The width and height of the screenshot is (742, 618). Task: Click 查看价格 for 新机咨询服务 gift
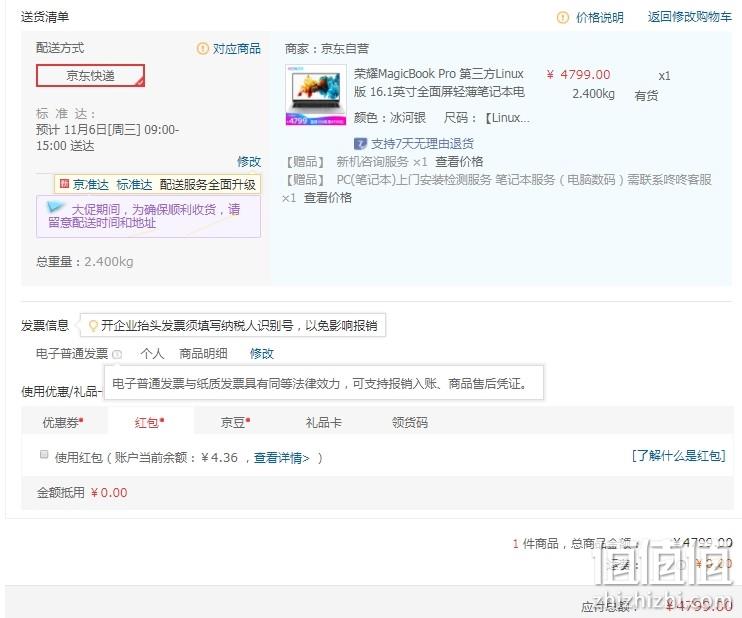459,162
